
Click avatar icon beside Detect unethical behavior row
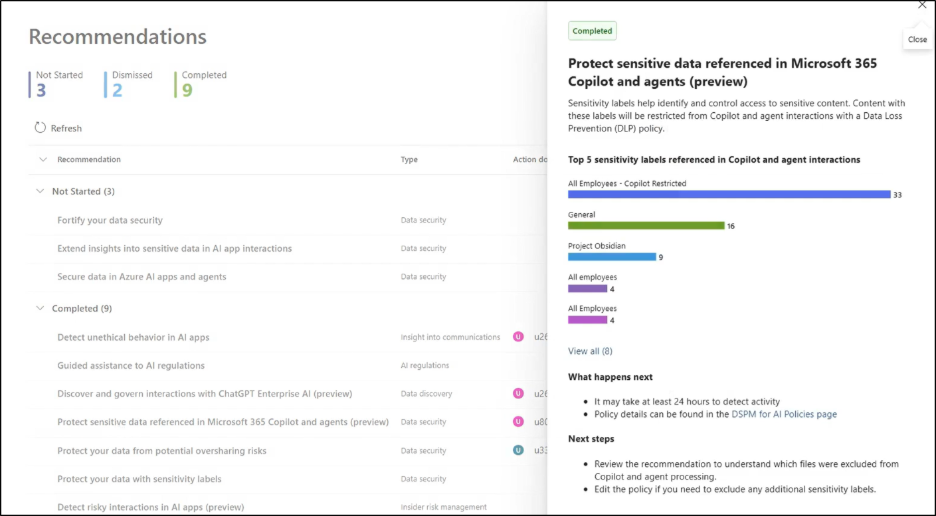click(x=518, y=337)
